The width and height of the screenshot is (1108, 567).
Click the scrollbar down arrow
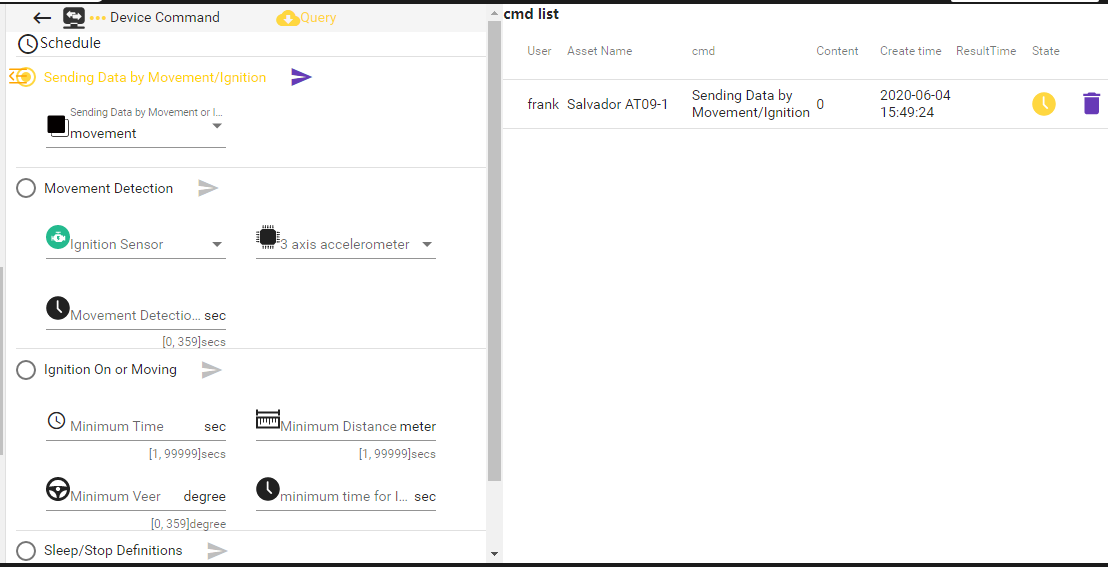(494, 554)
